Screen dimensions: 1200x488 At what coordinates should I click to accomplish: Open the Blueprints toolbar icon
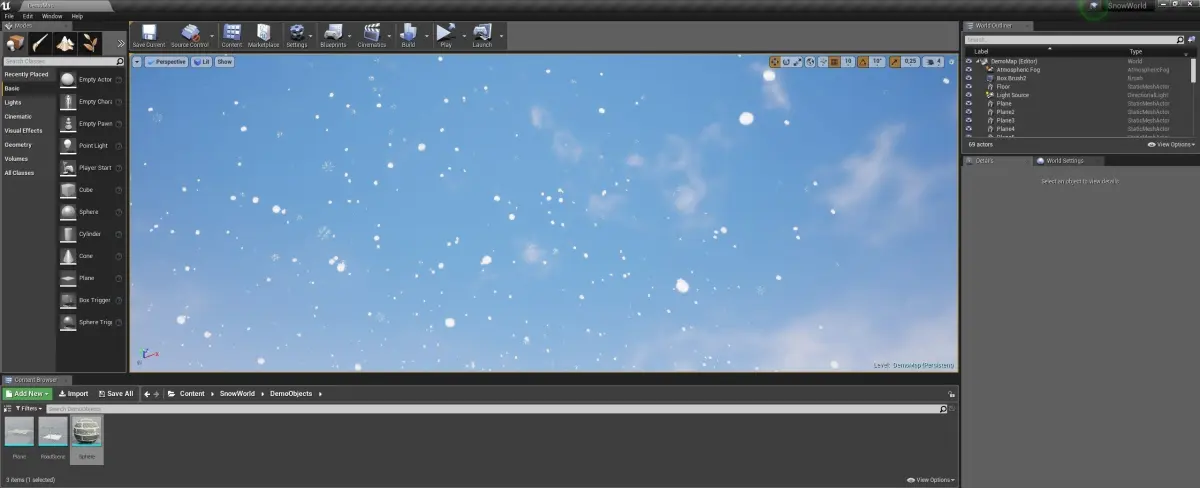coord(333,36)
